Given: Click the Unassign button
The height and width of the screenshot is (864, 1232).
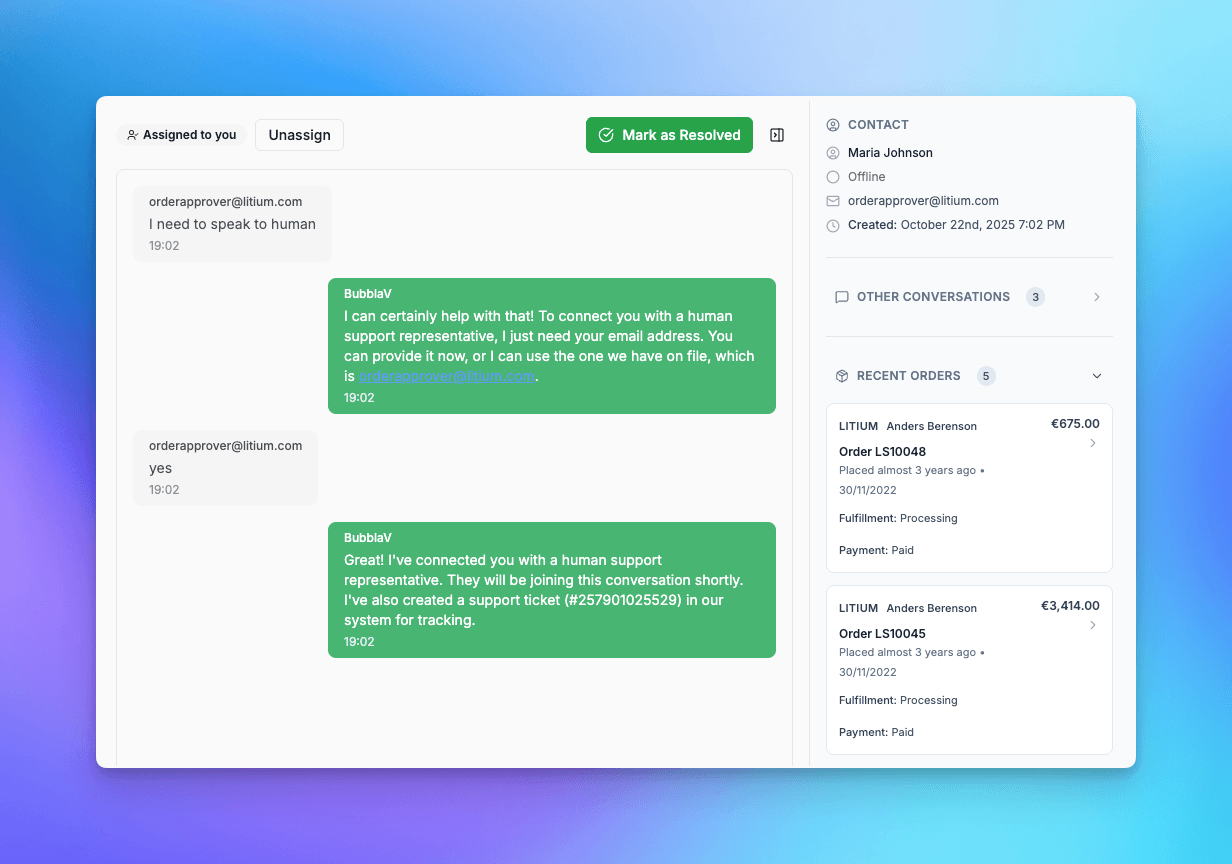Looking at the screenshot, I should [x=299, y=134].
